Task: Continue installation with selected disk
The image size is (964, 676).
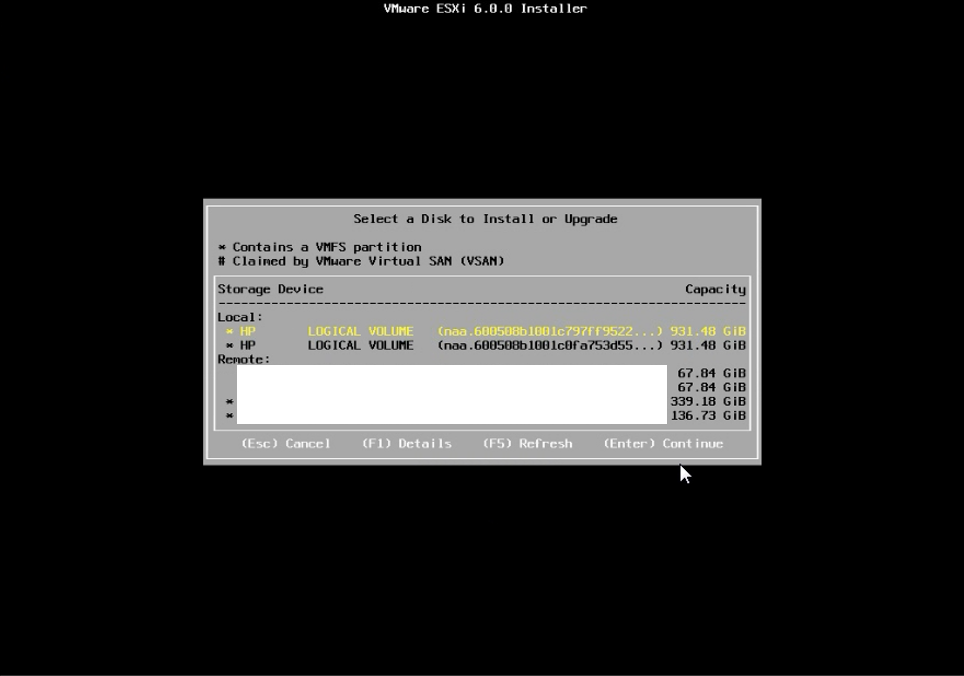Action: click(664, 443)
